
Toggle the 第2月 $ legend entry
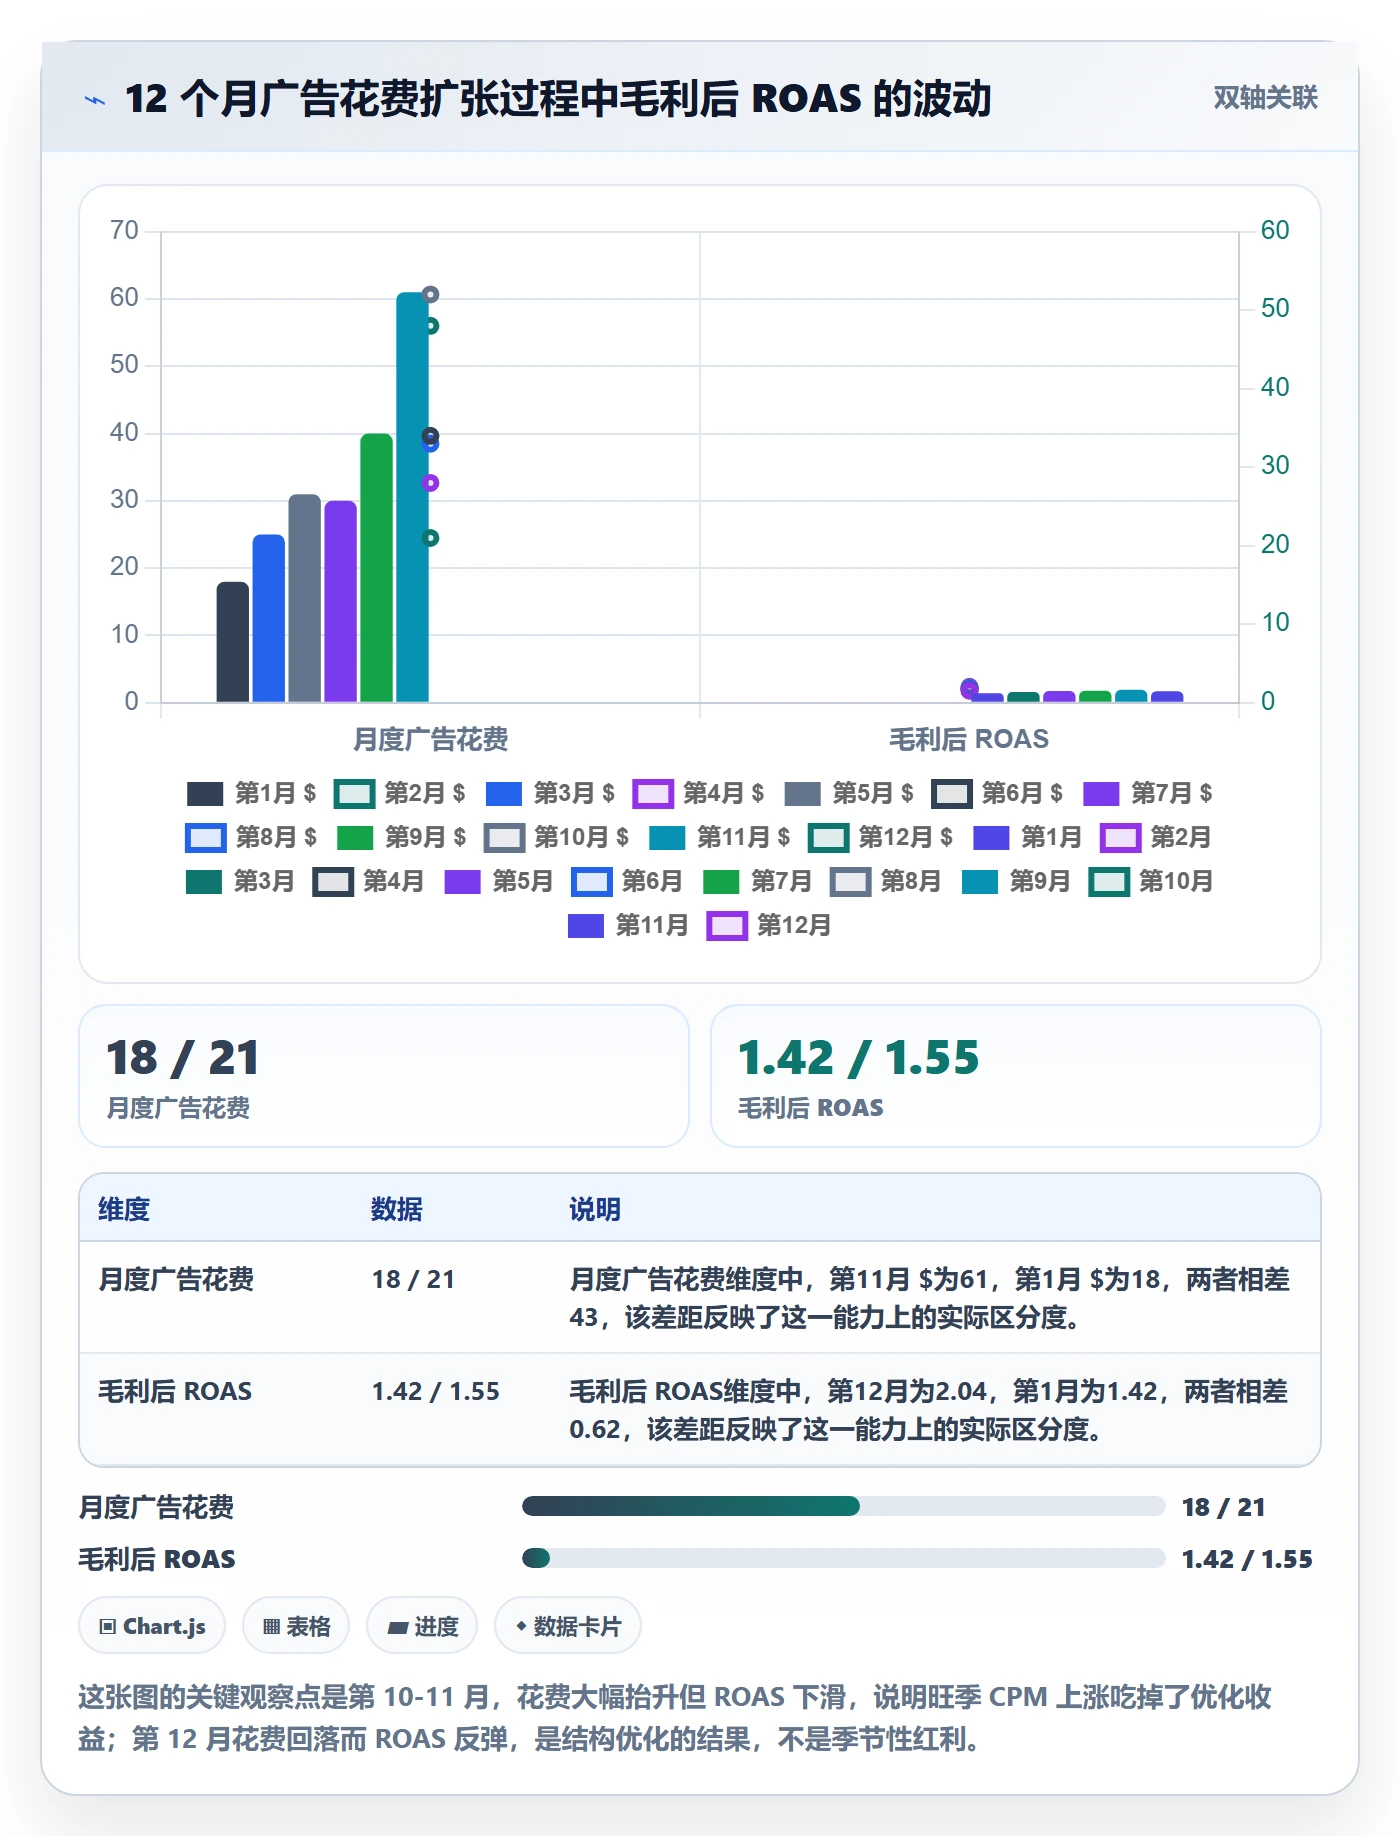[400, 794]
